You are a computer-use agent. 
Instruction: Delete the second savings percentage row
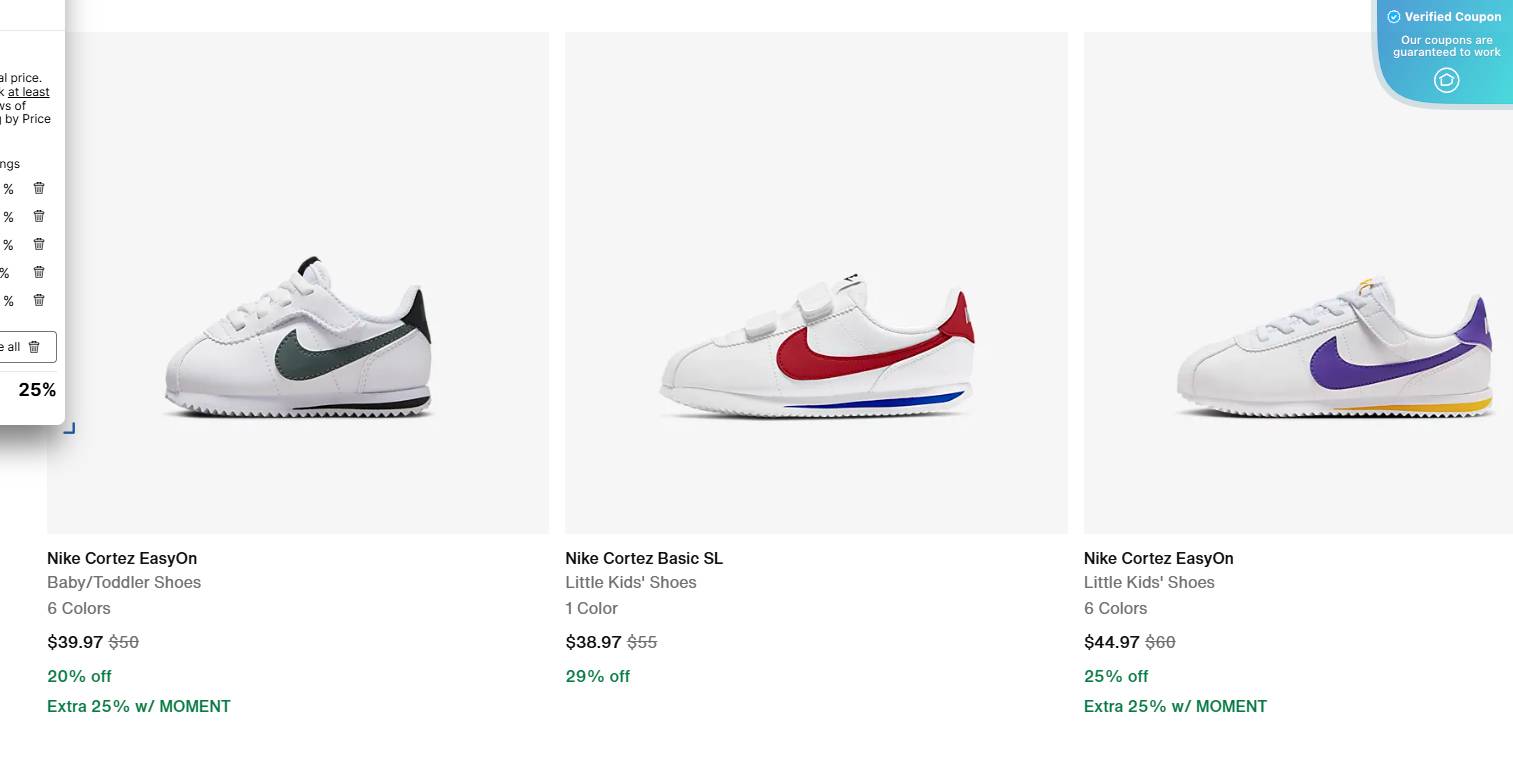(x=38, y=216)
